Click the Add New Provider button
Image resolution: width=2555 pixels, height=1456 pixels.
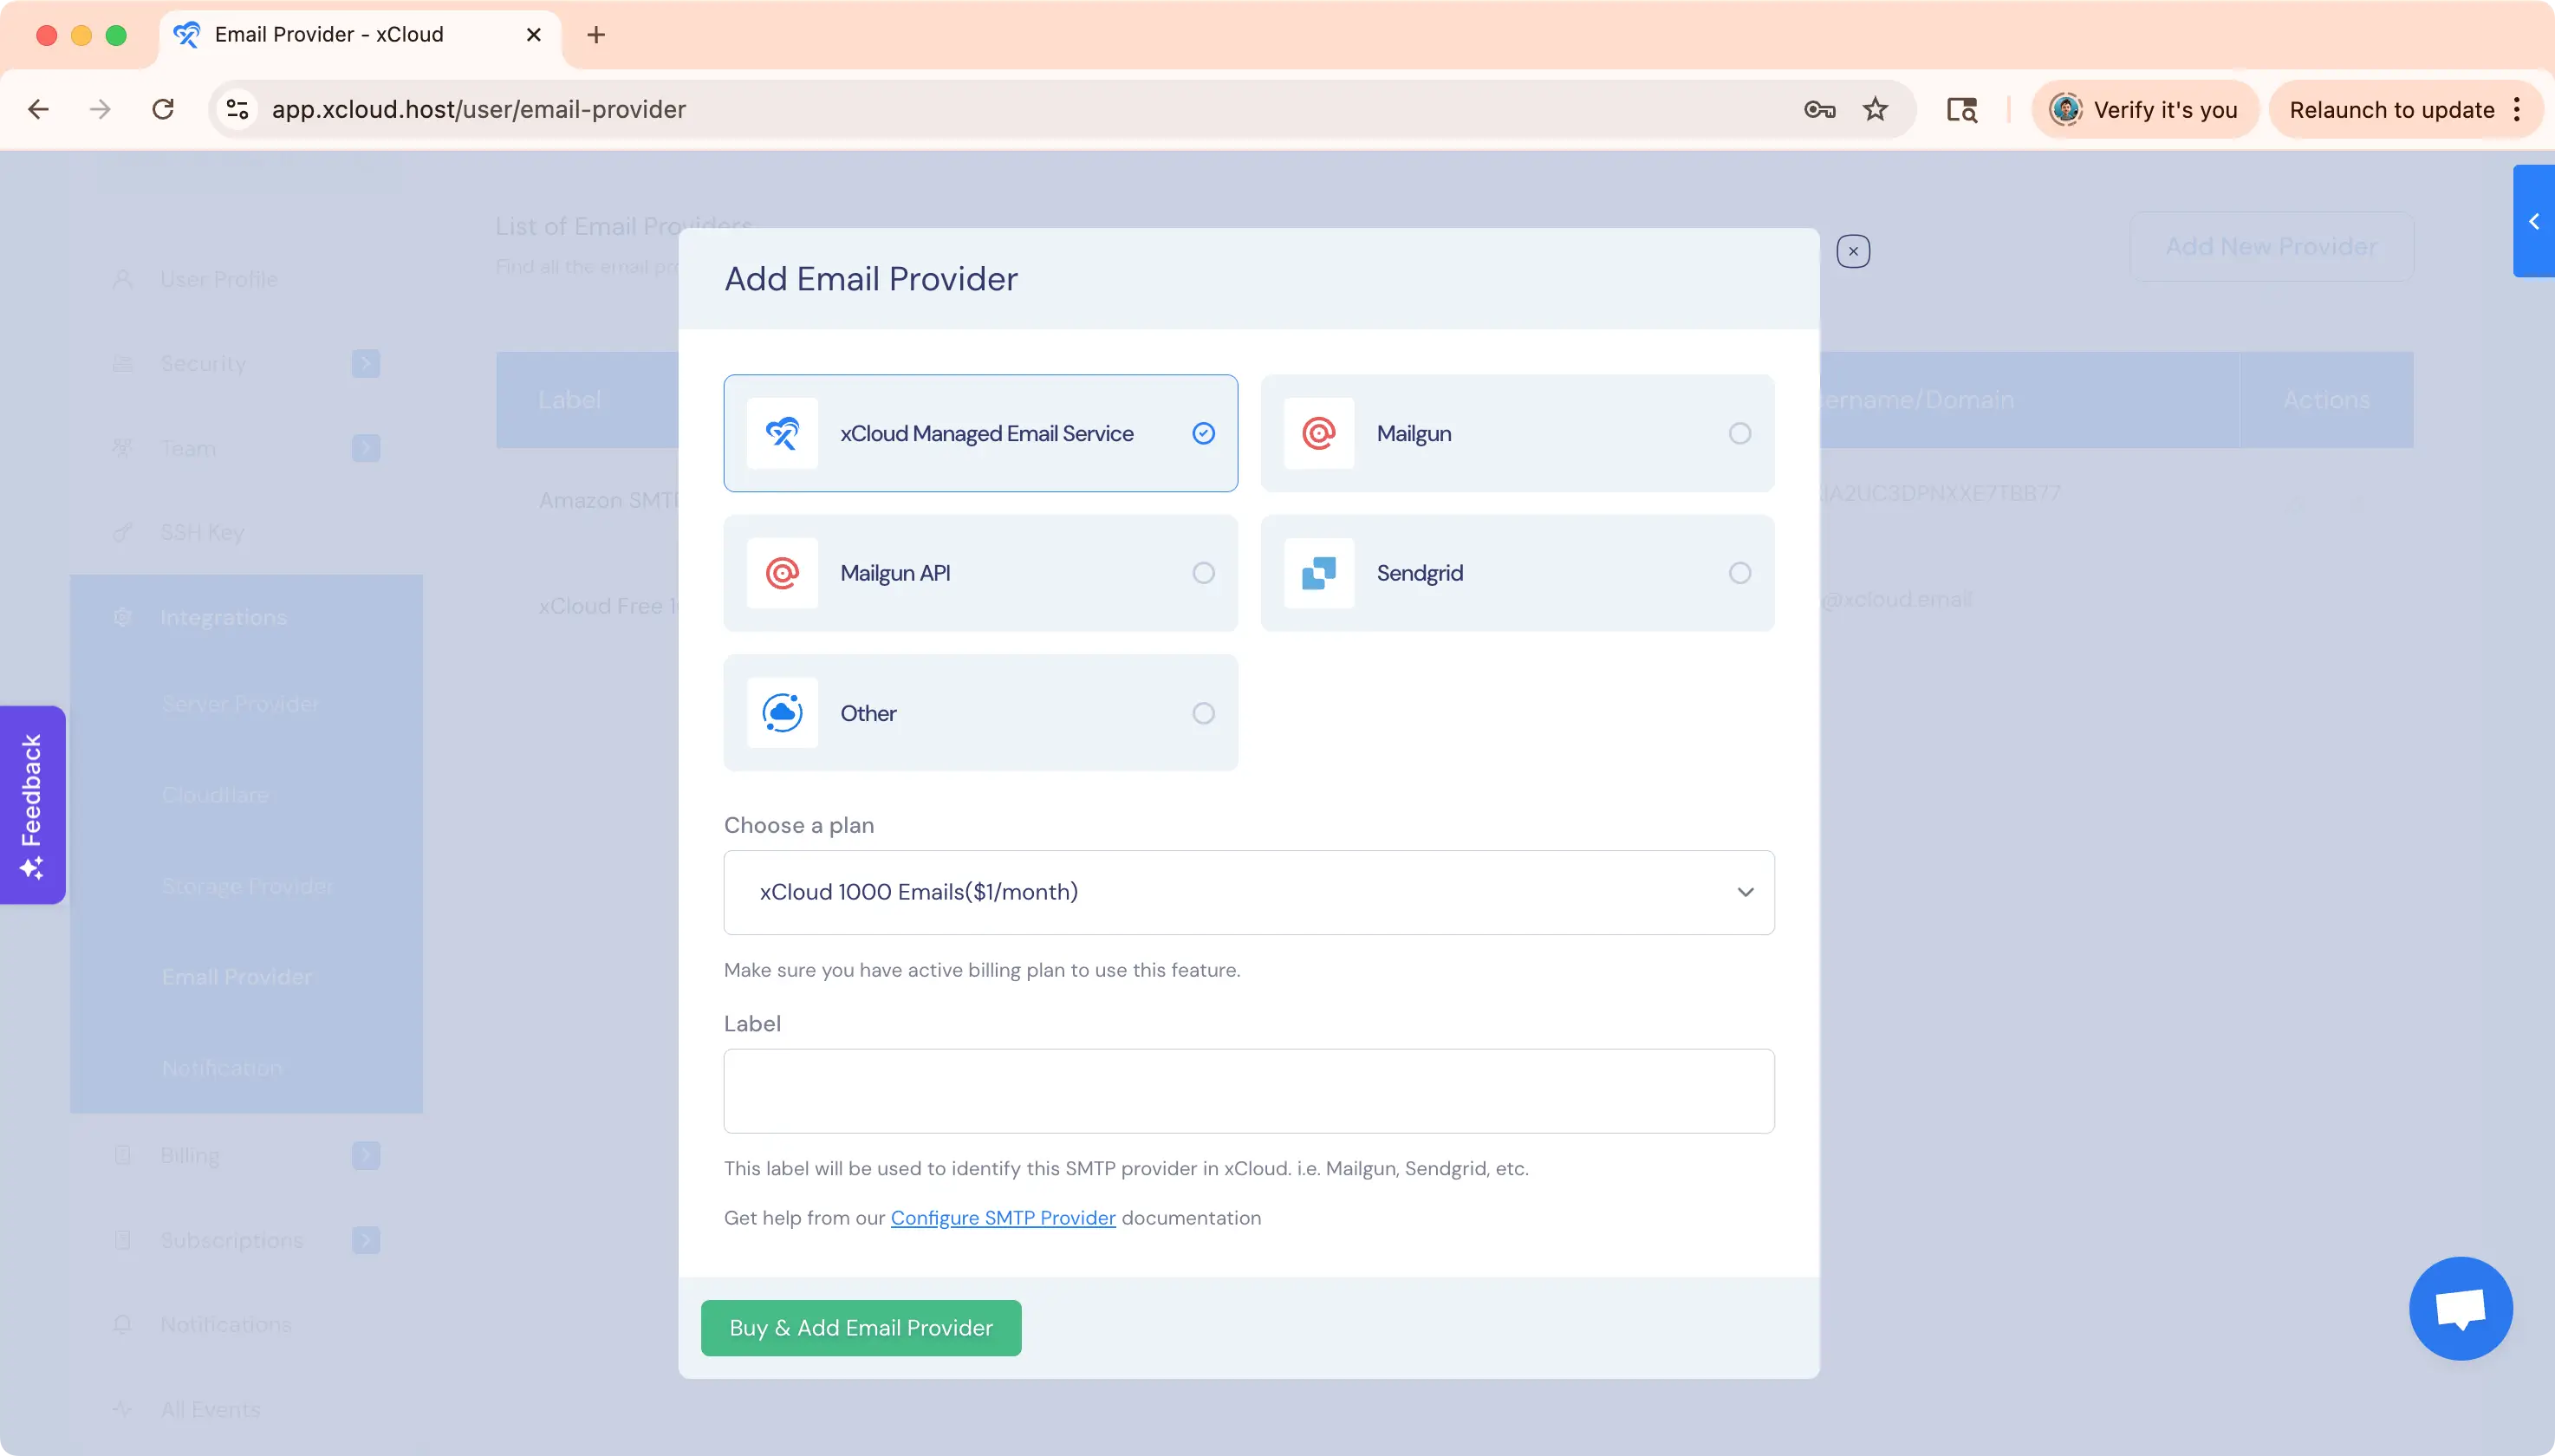point(2271,246)
